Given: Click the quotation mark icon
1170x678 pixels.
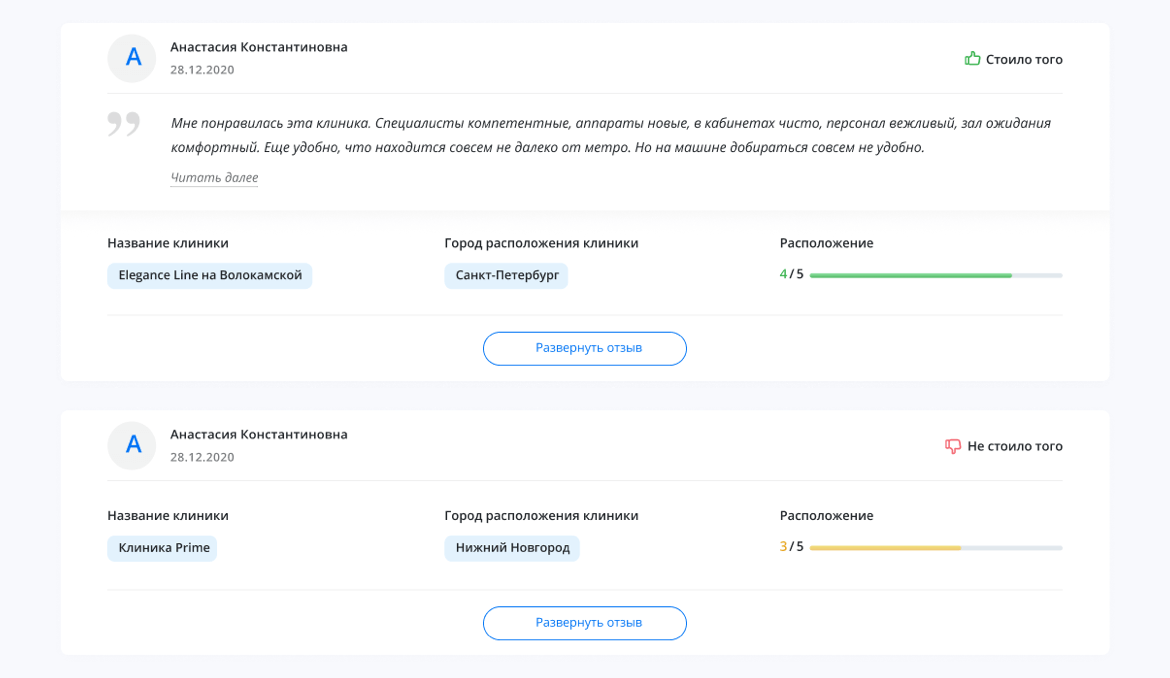Looking at the screenshot, I should pyautogui.click(x=124, y=125).
